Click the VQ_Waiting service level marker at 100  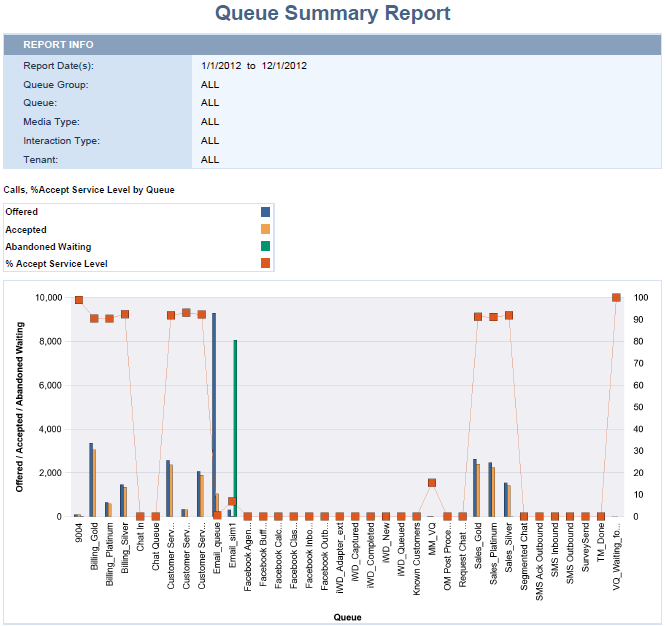coord(616,298)
